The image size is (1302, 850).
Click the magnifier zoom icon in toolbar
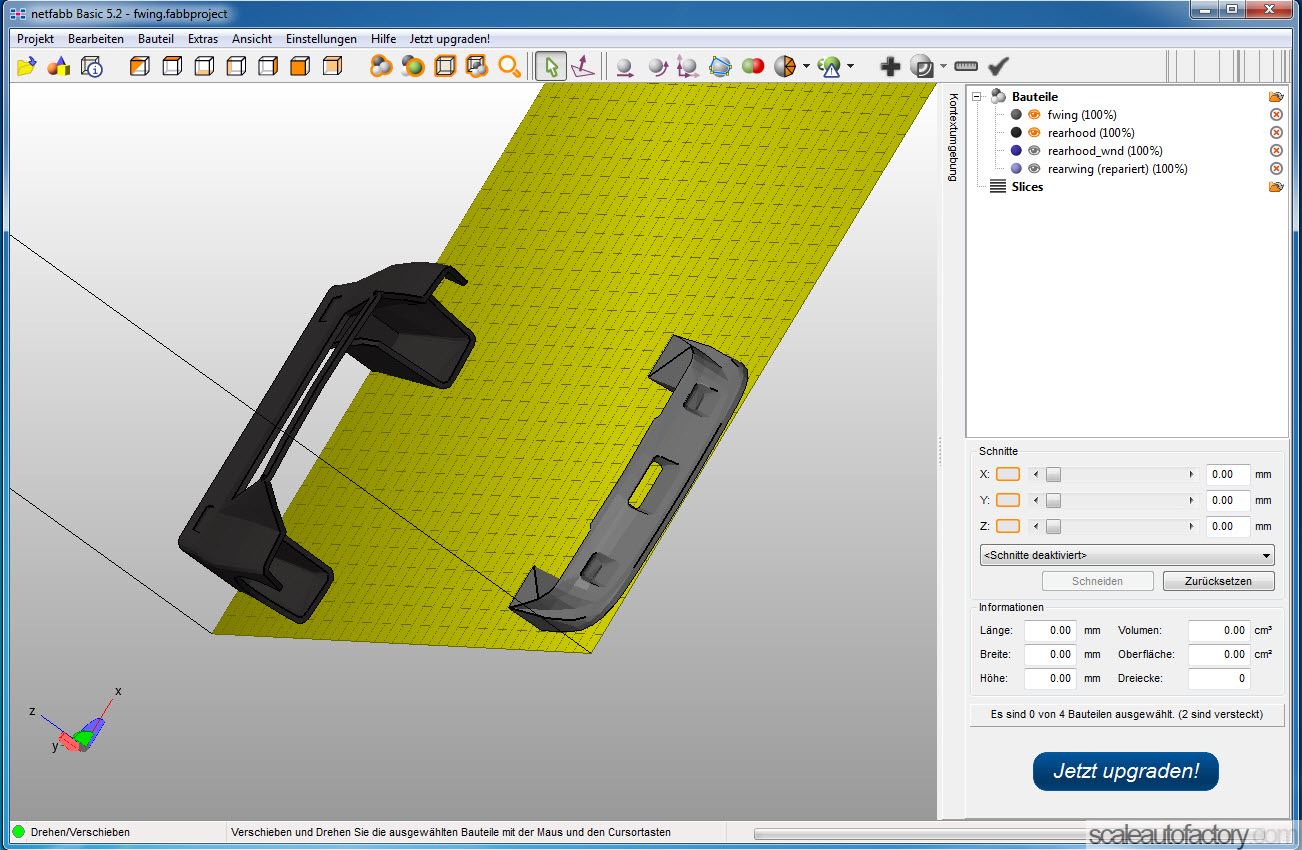point(509,67)
